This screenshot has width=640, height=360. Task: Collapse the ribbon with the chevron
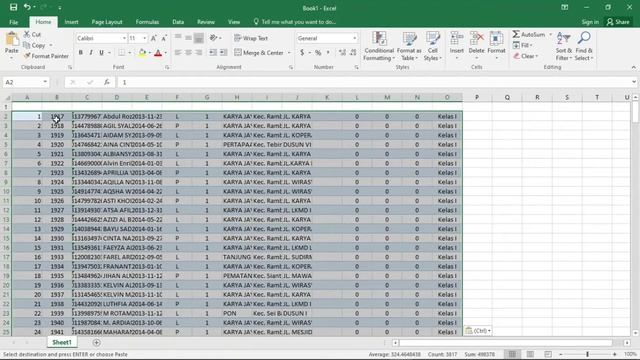tap(633, 67)
